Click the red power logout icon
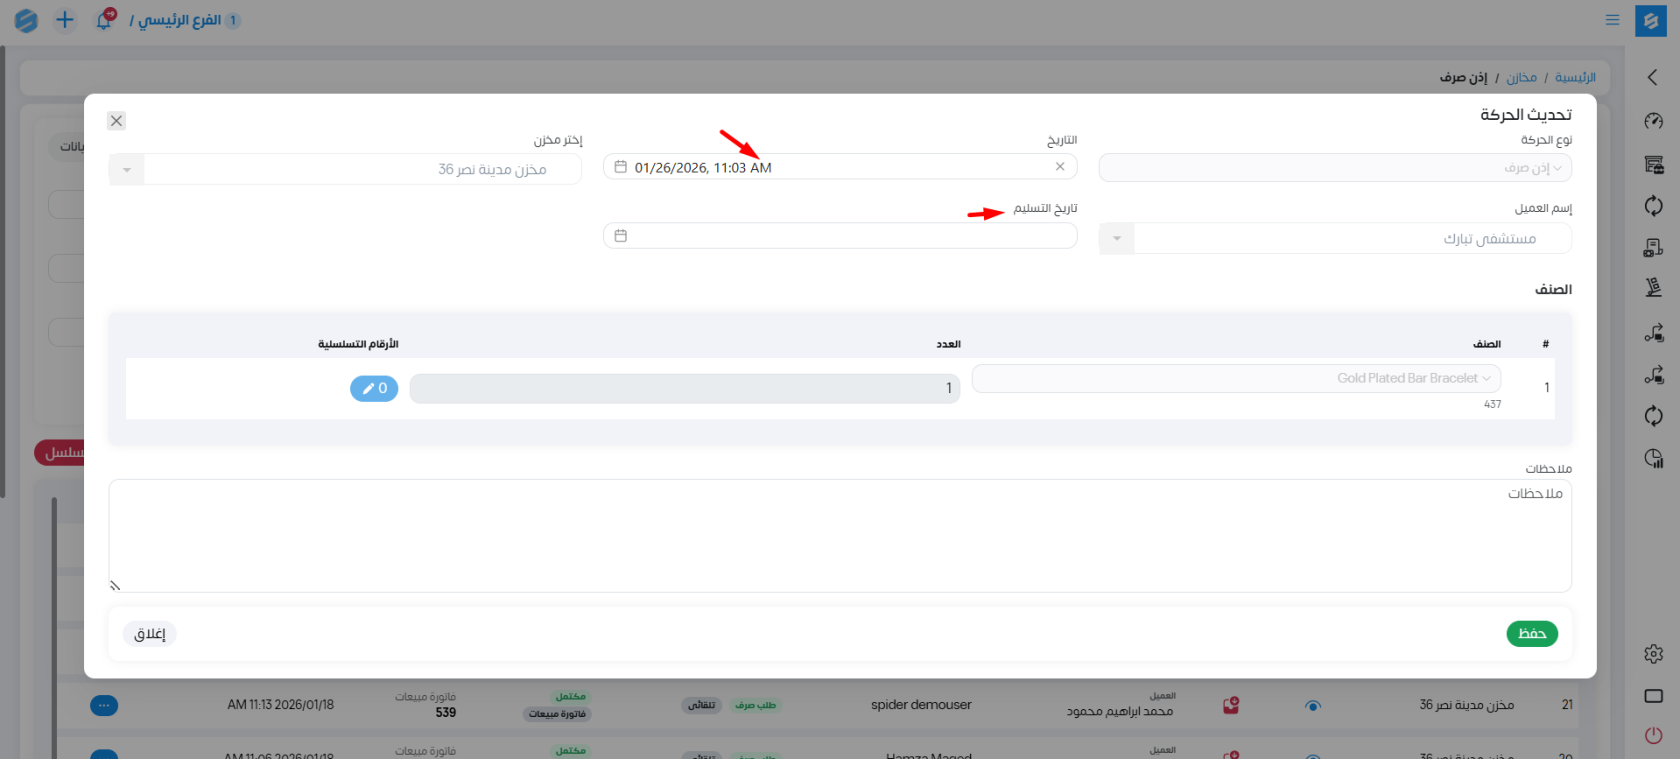This screenshot has width=1680, height=759. point(1653,736)
